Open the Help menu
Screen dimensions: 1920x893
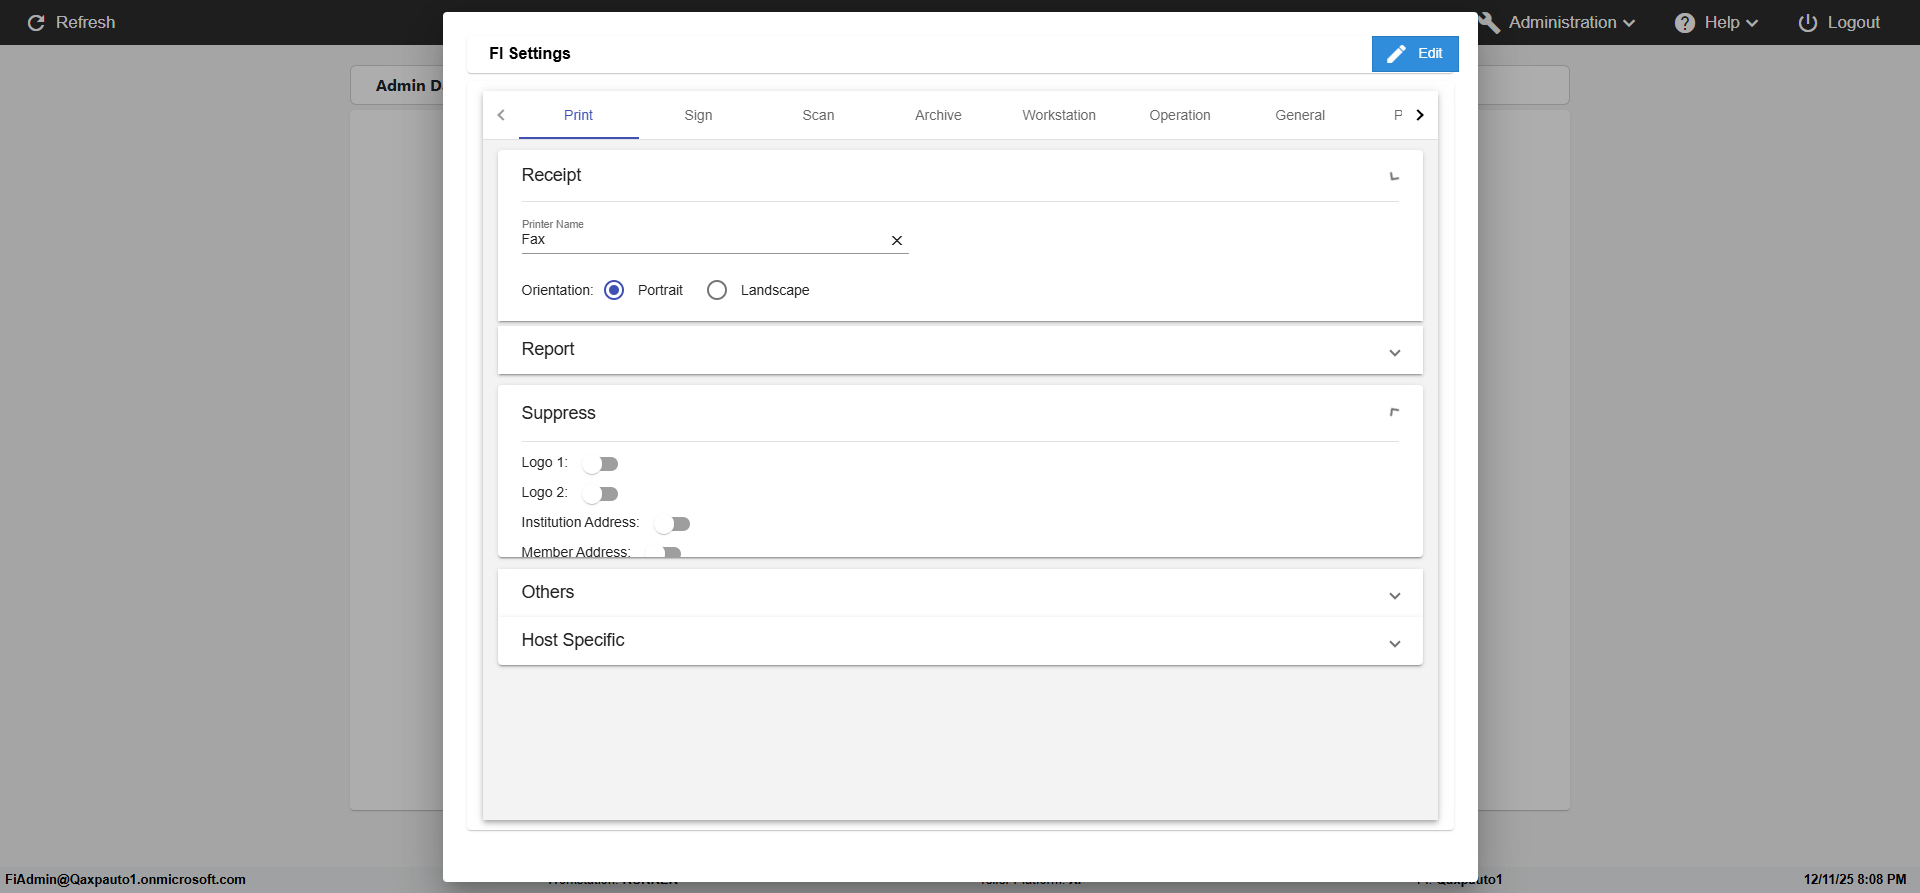1716,23
